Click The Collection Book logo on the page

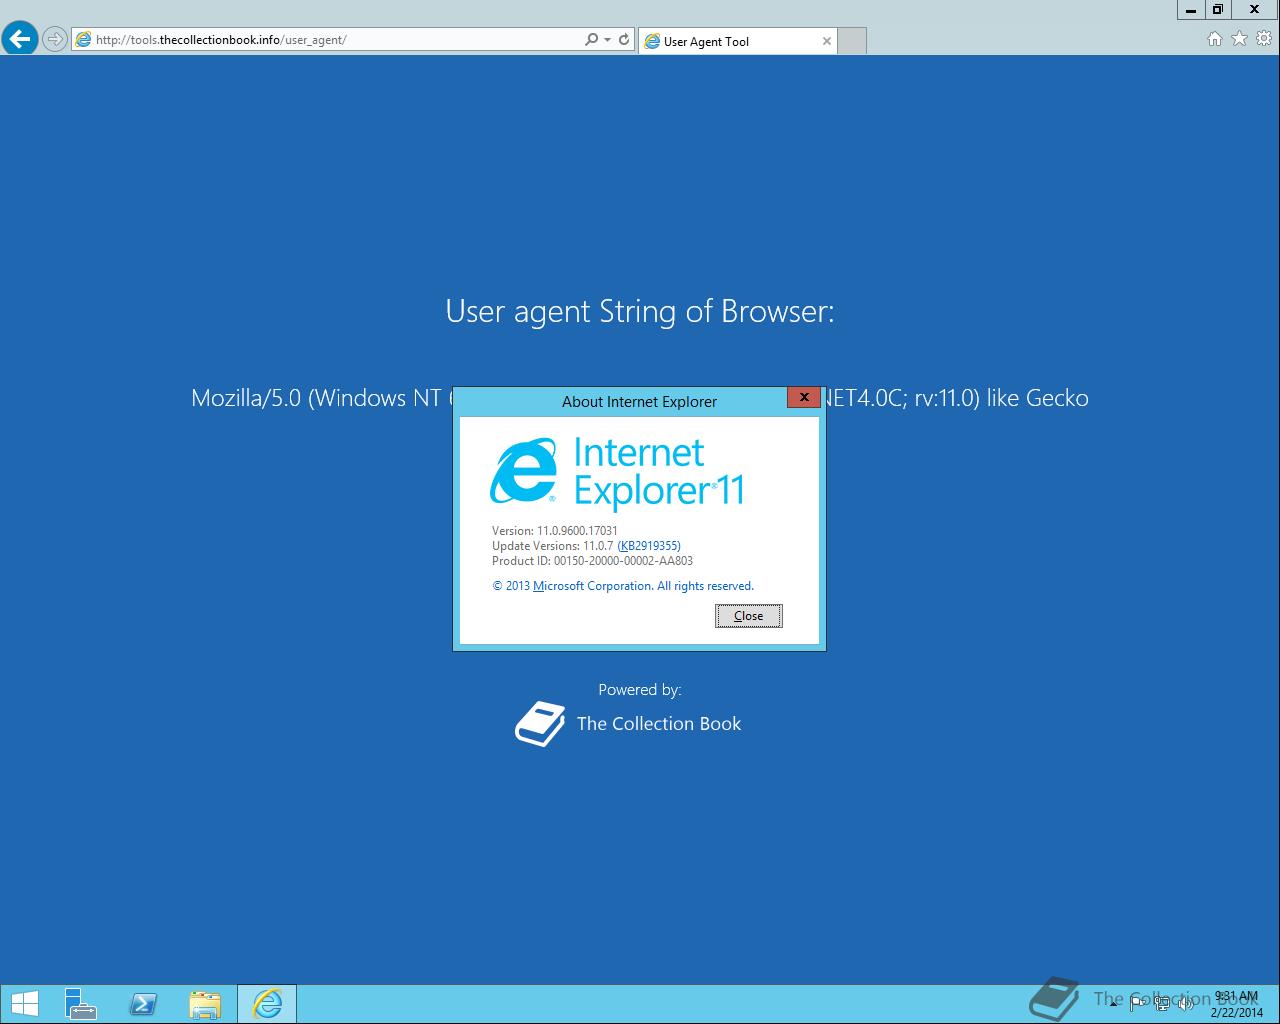pyautogui.click(x=628, y=723)
